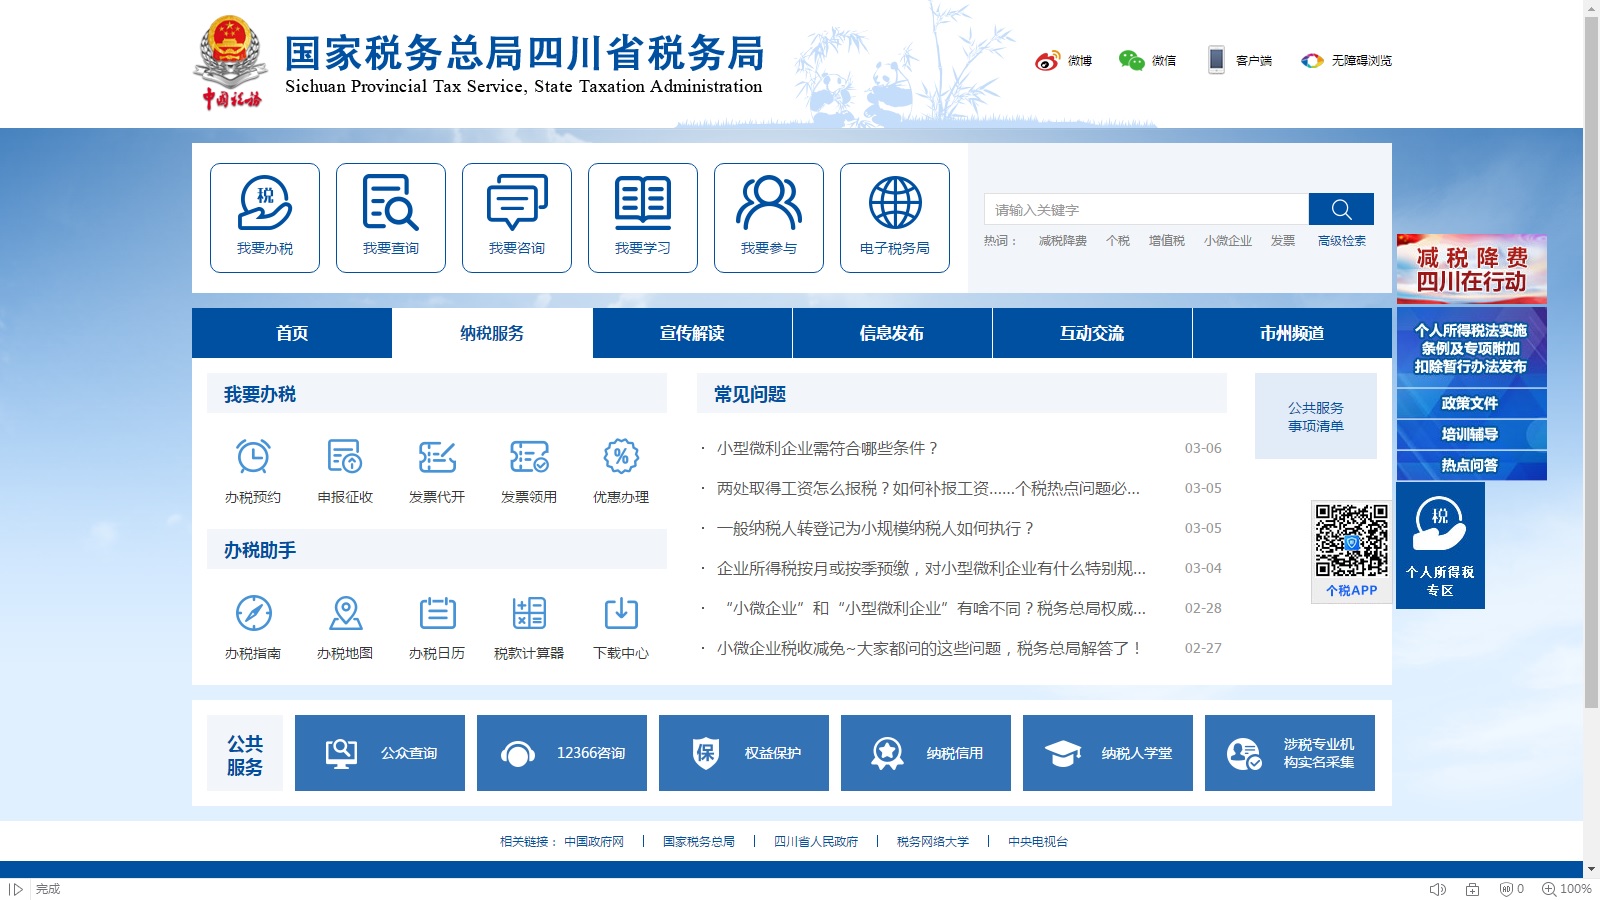
Task: Open the 培训辅导 side link
Action: point(1472,434)
